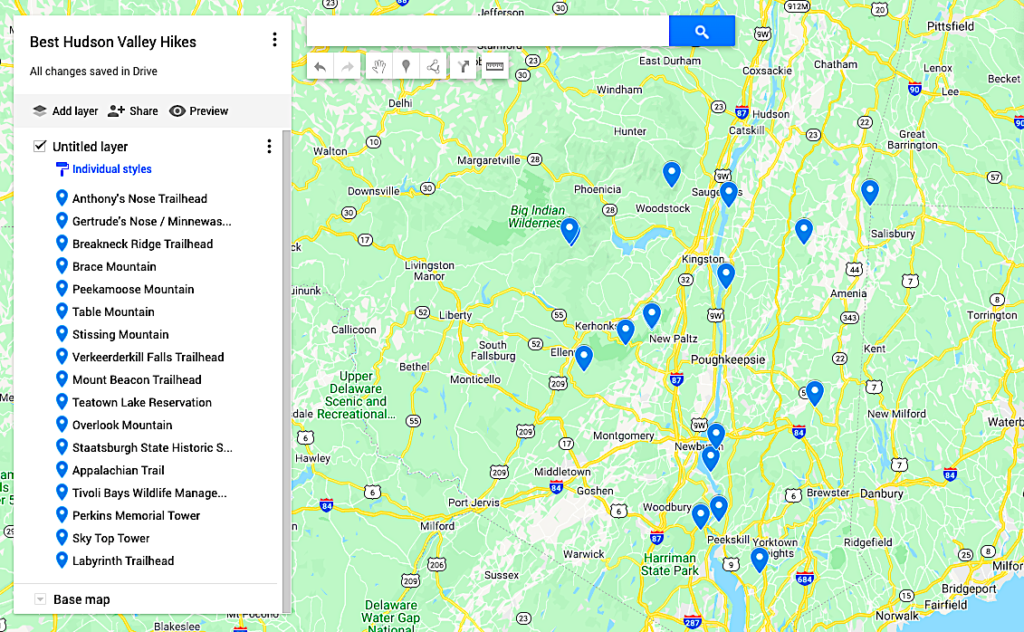Click map pin west of Salisbury
Screen dimensions: 1024x632
(803, 230)
